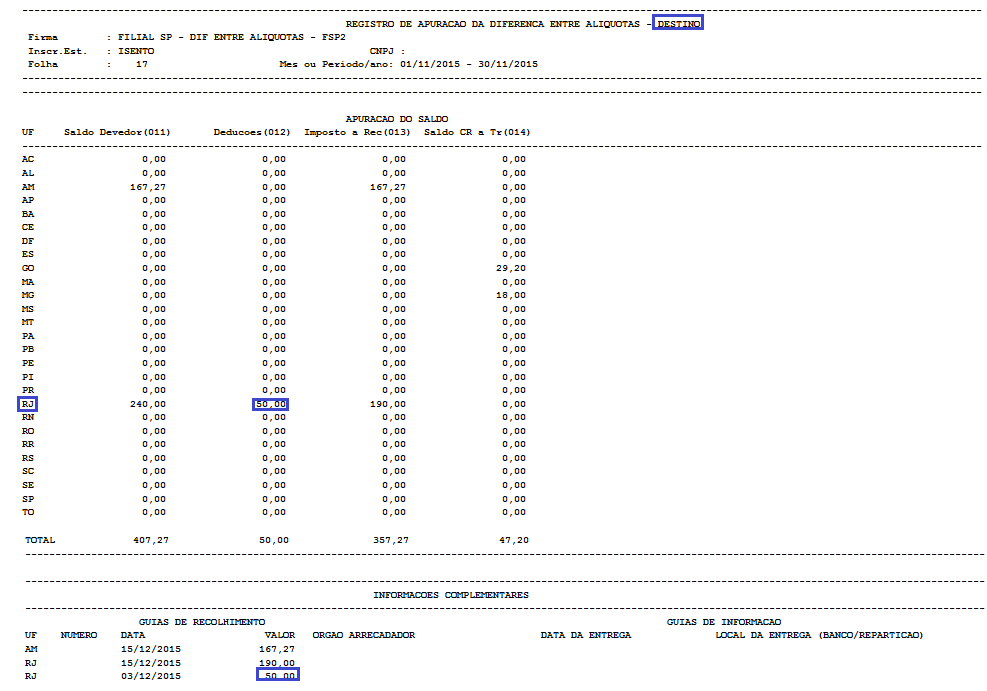Image resolution: width=987 pixels, height=691 pixels.
Task: Click the DF row state code
Action: pos(28,241)
